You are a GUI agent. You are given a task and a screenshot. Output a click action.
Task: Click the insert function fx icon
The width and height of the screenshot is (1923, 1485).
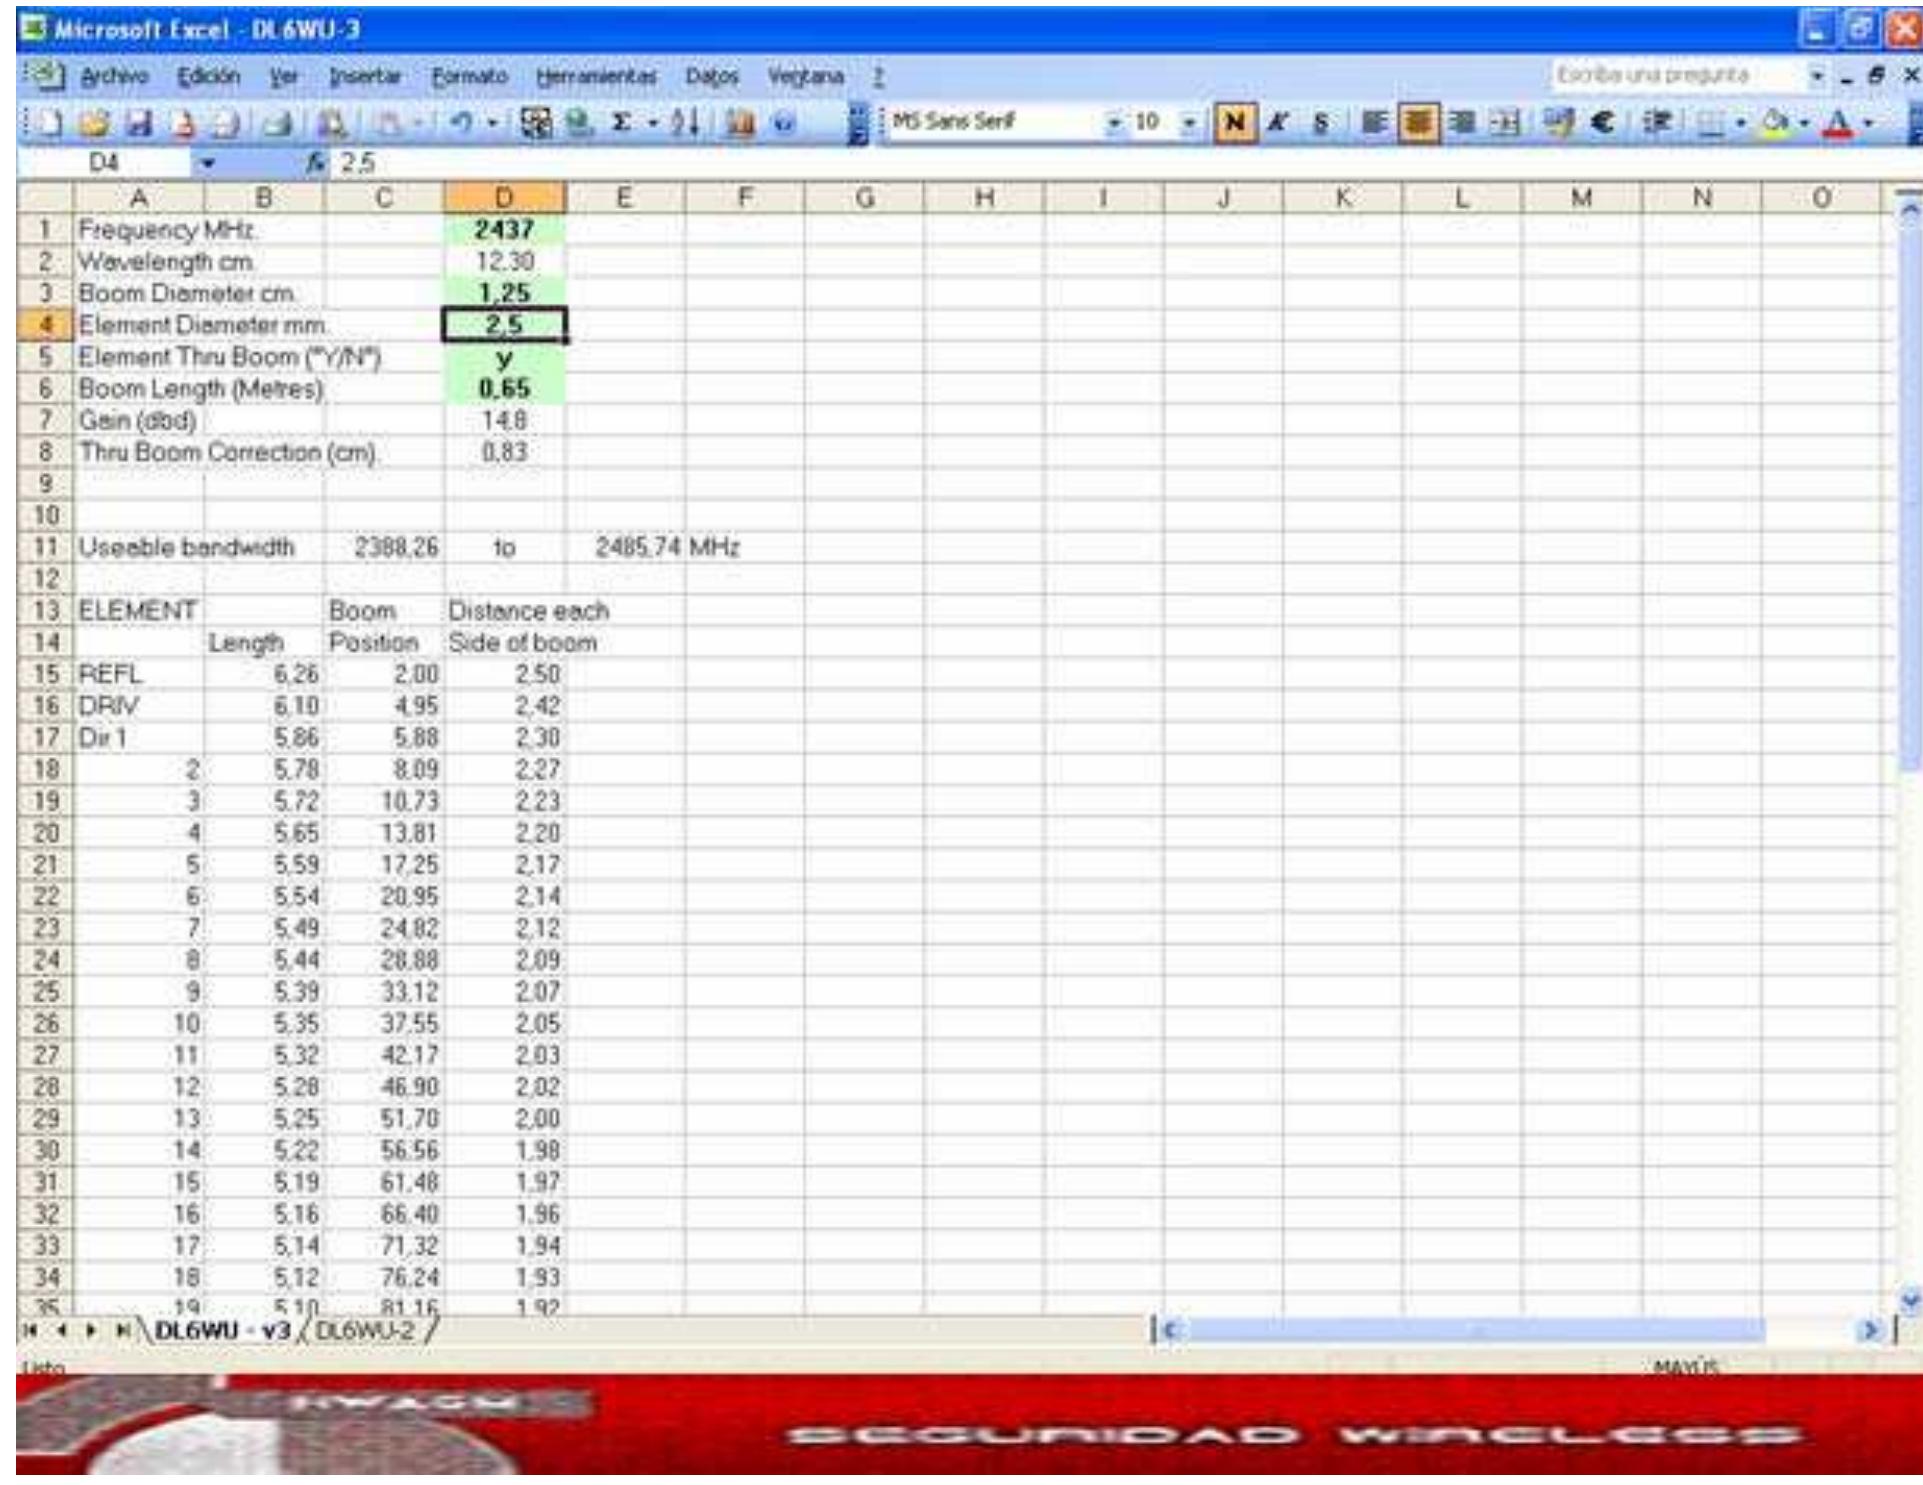(316, 163)
